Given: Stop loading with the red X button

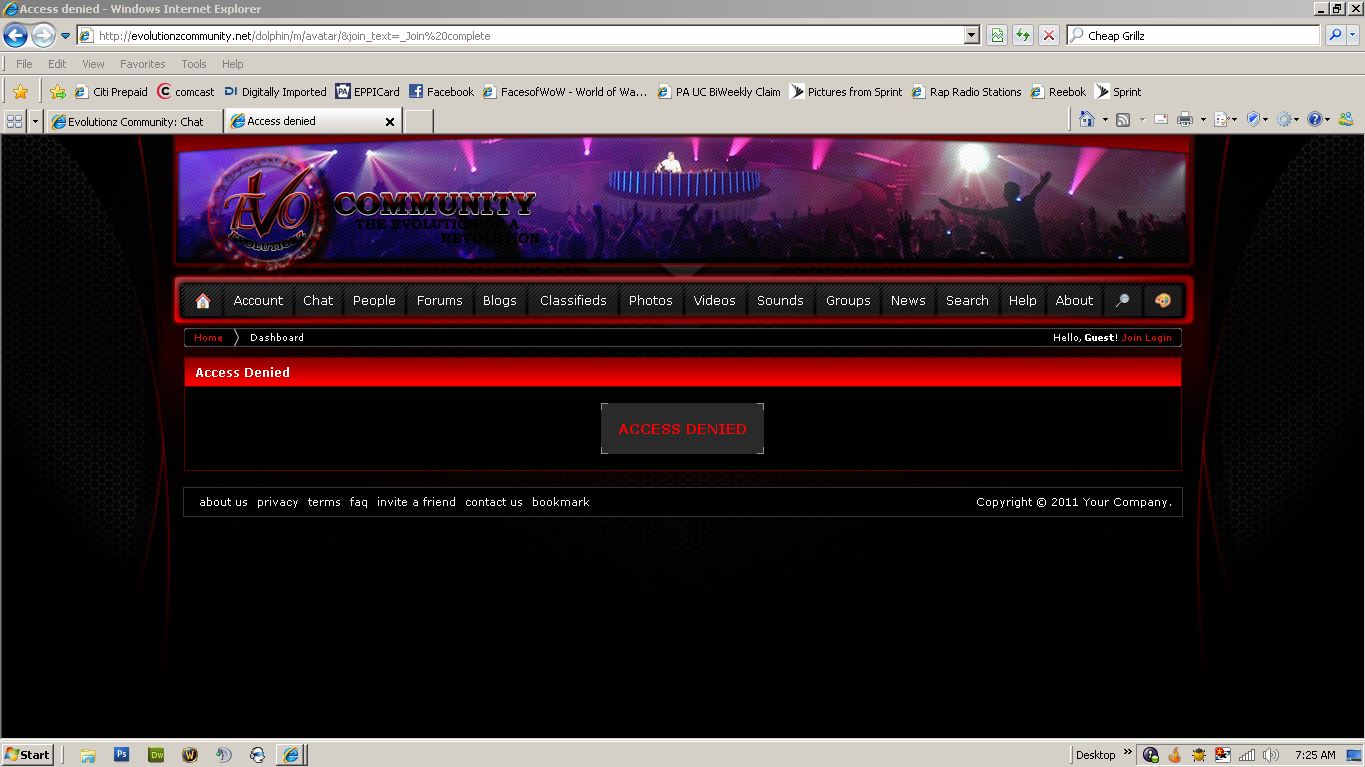Looking at the screenshot, I should tap(1048, 36).
